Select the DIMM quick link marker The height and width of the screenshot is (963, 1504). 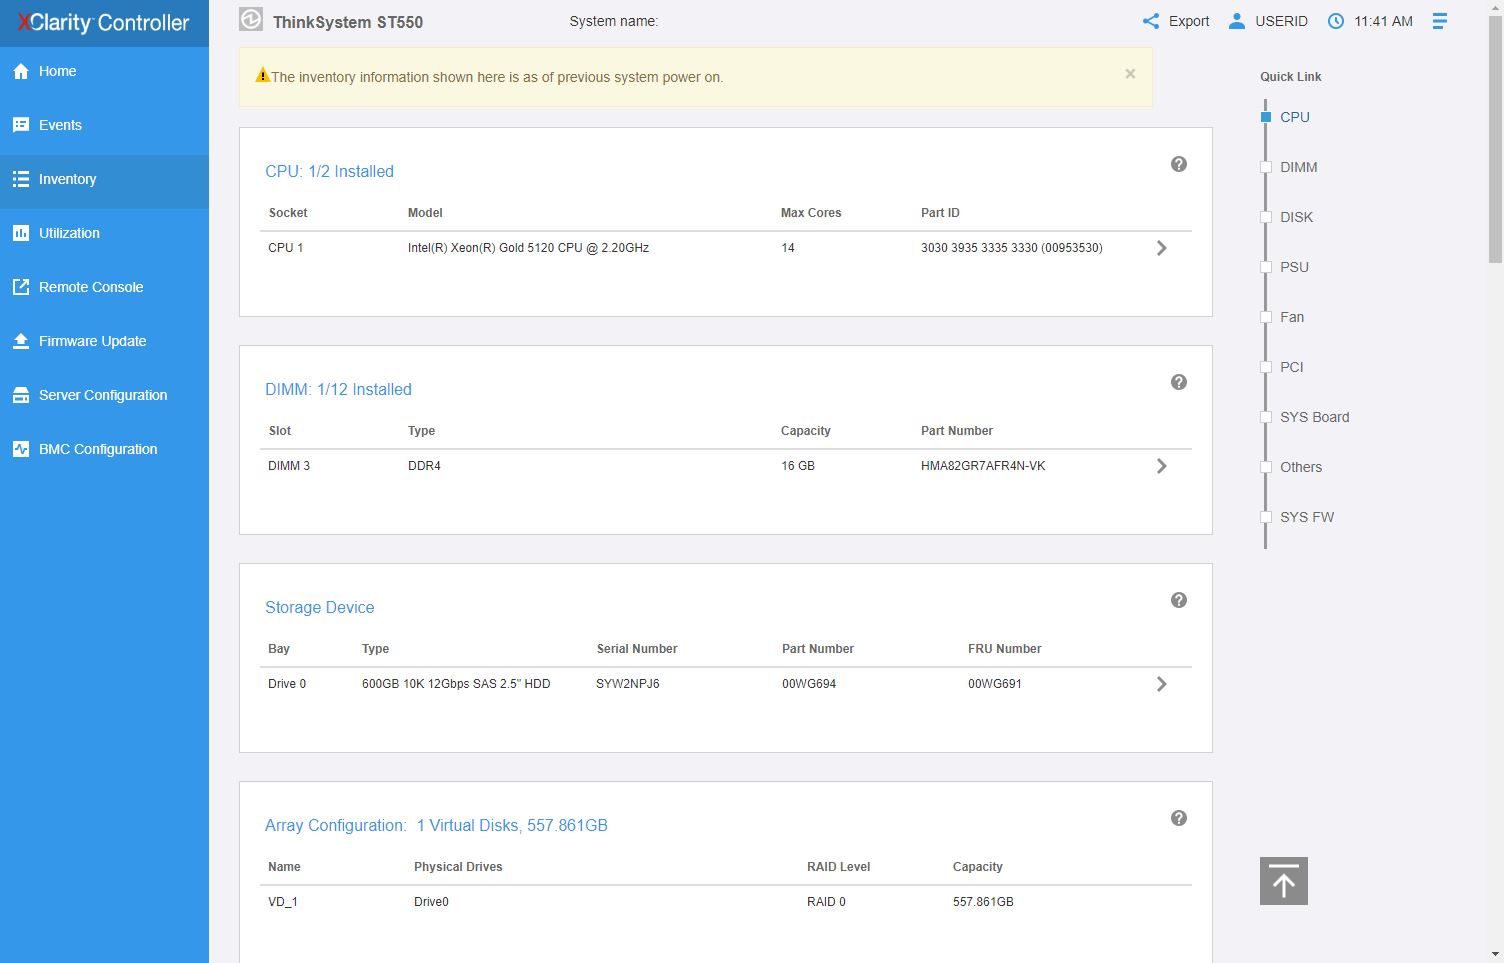point(1266,167)
